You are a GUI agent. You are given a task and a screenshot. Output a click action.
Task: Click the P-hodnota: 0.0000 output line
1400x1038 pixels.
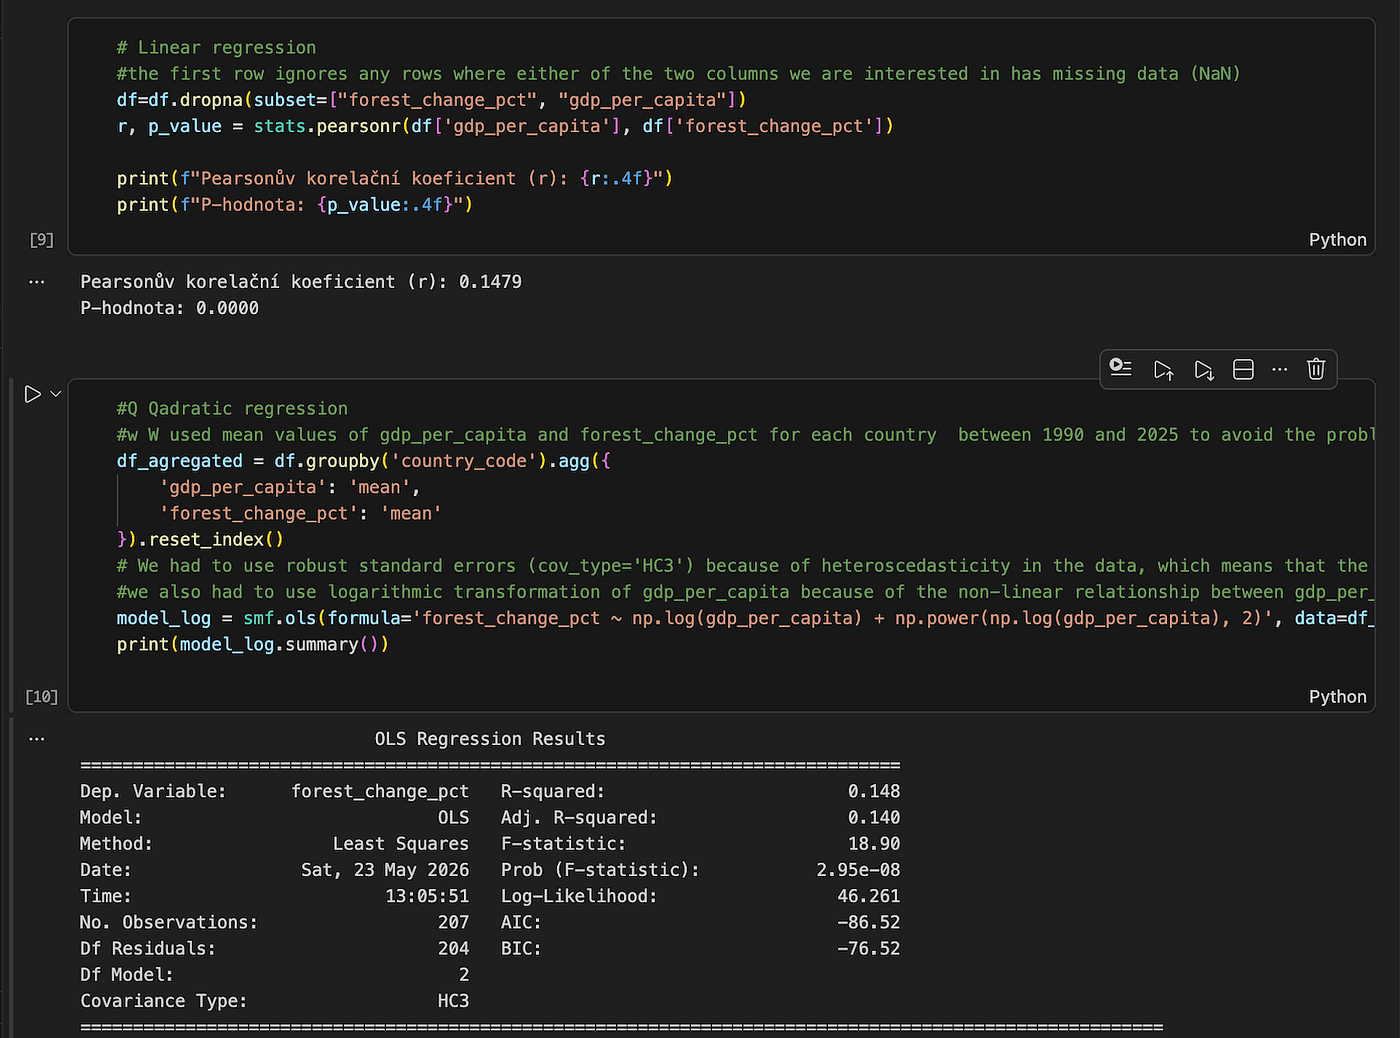tap(169, 308)
